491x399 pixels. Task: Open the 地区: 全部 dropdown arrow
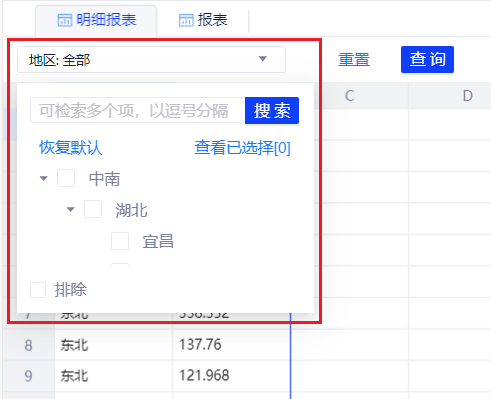[x=263, y=59]
